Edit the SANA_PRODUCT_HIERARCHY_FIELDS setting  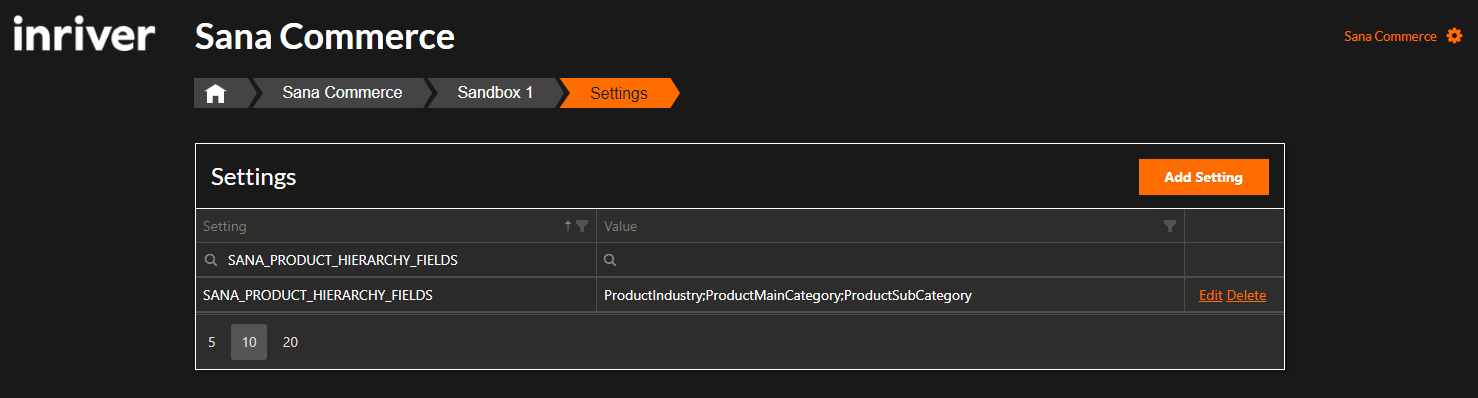pos(1210,295)
